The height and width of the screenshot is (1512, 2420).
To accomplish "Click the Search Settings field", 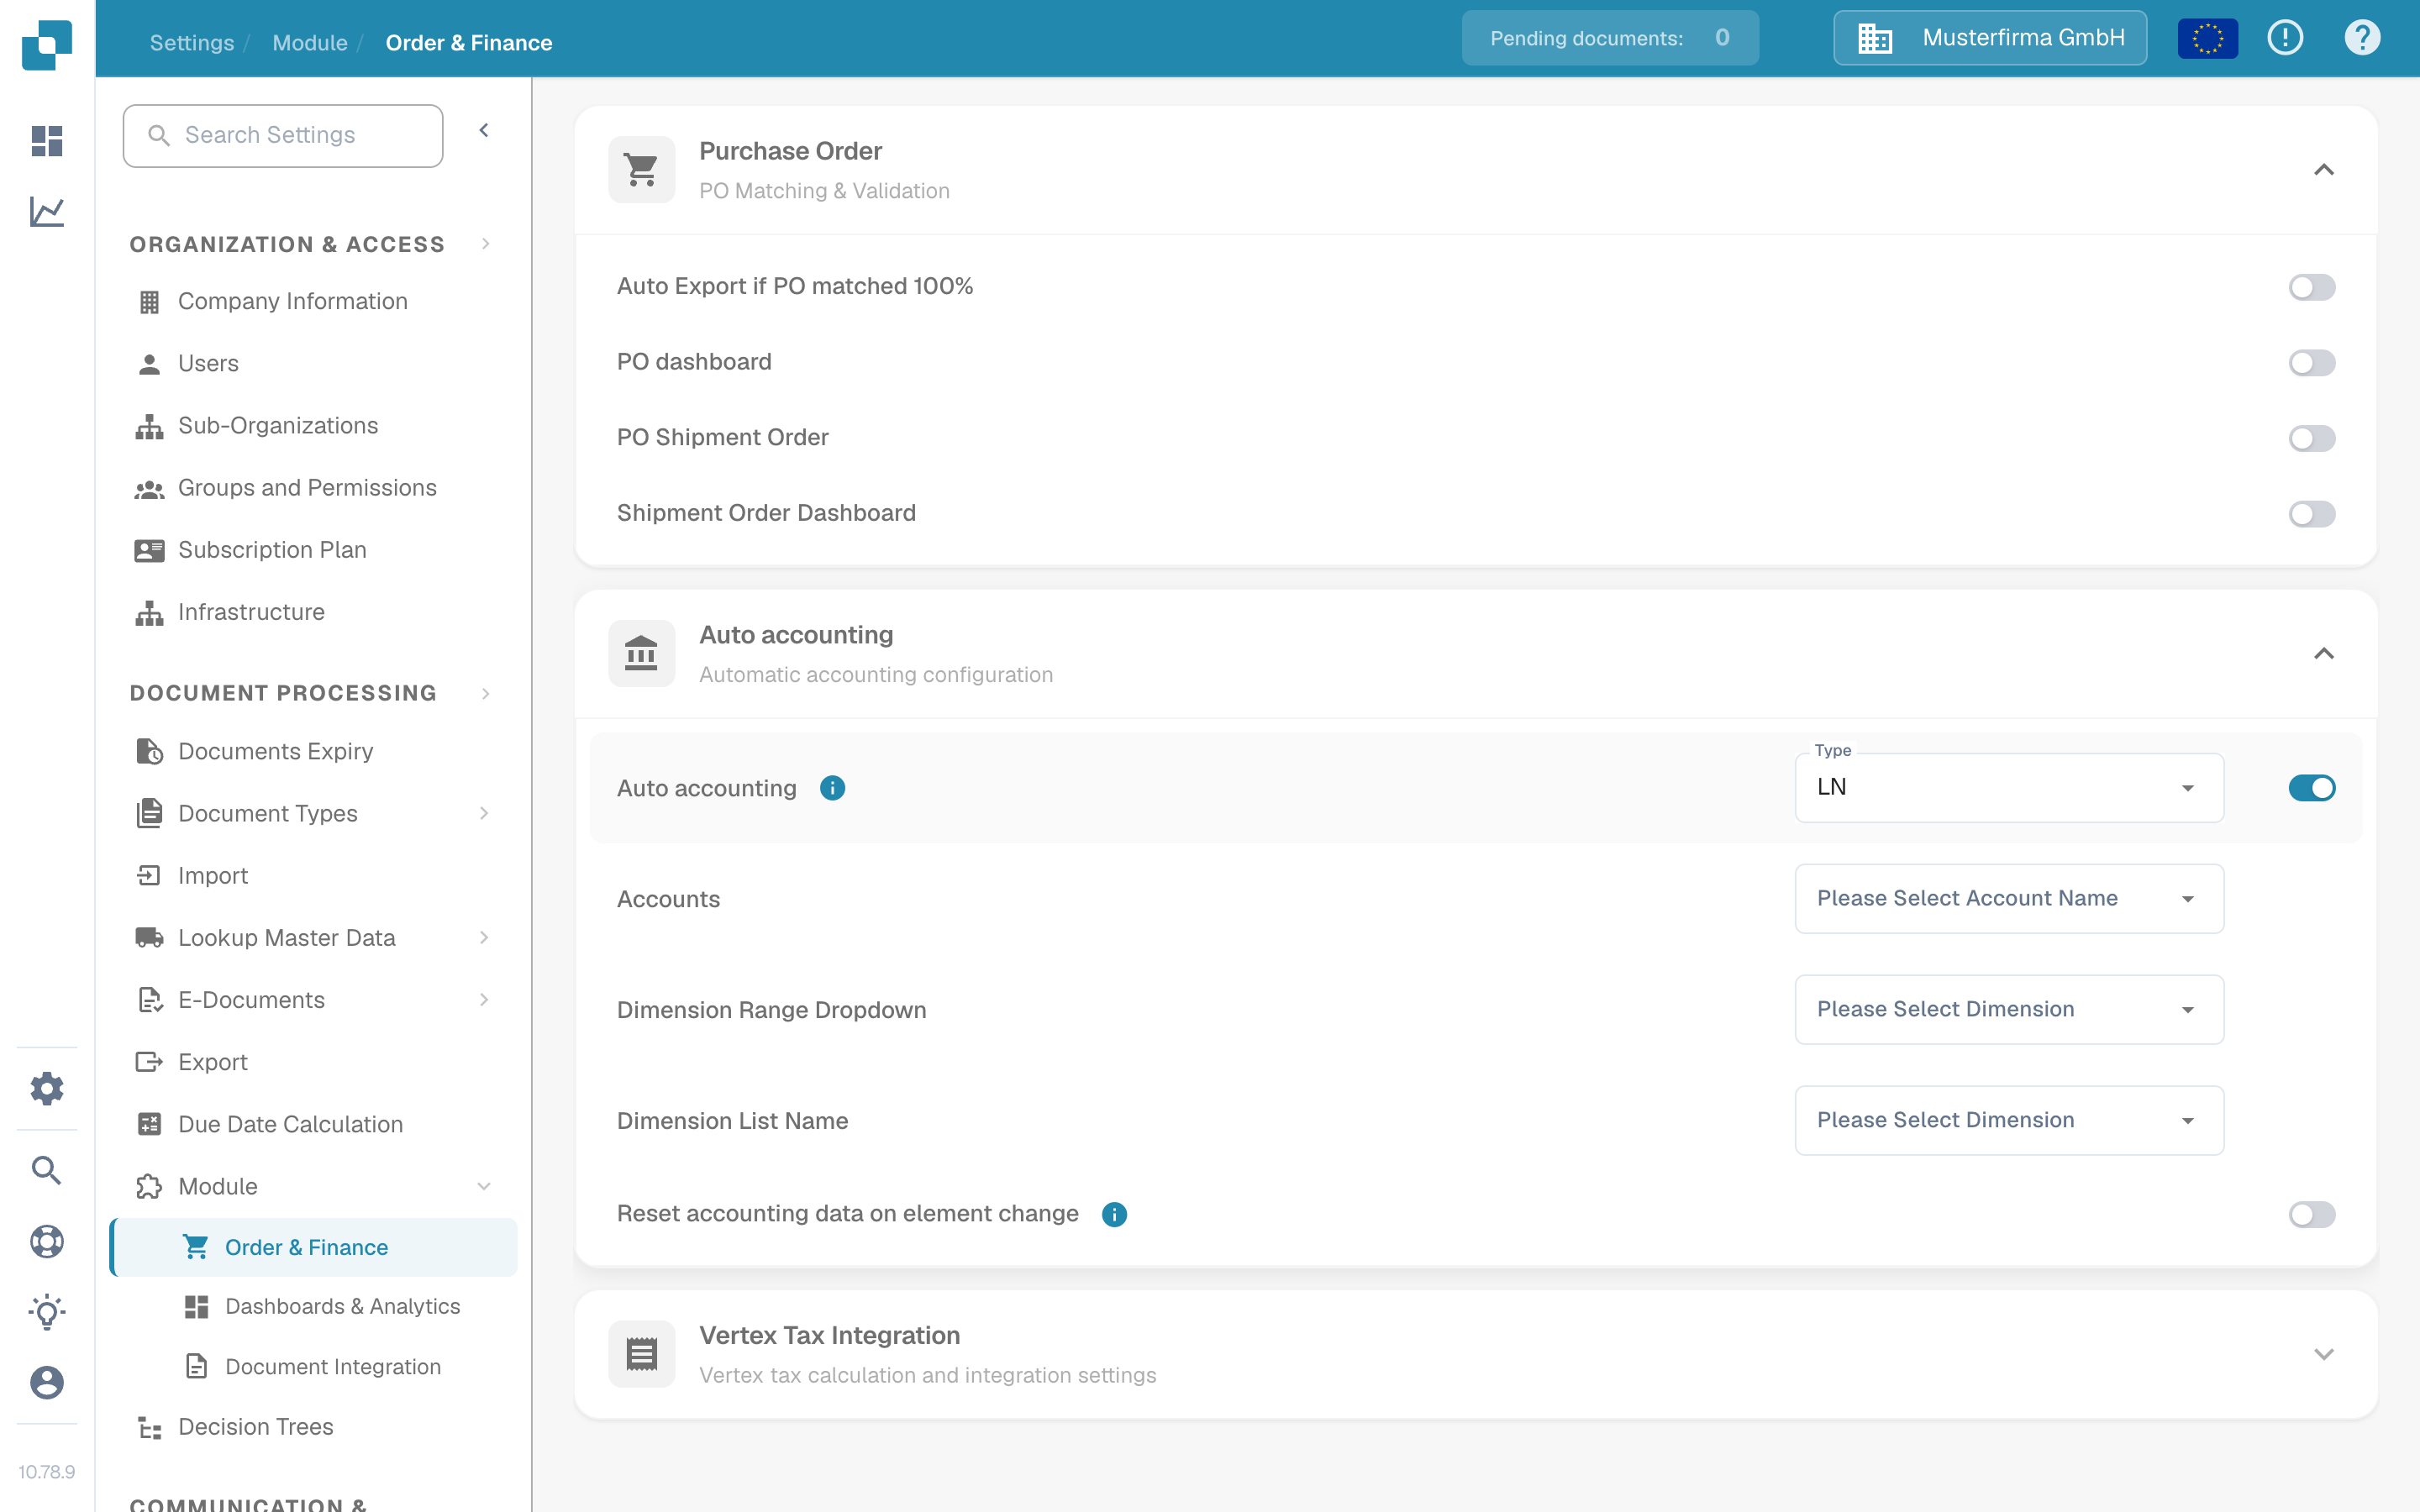I will tap(283, 135).
